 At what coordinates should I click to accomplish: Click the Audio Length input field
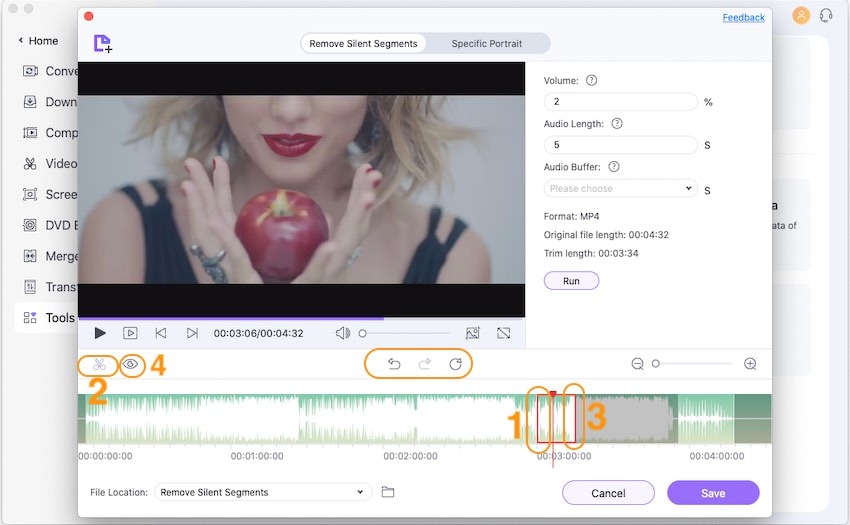[x=621, y=145]
